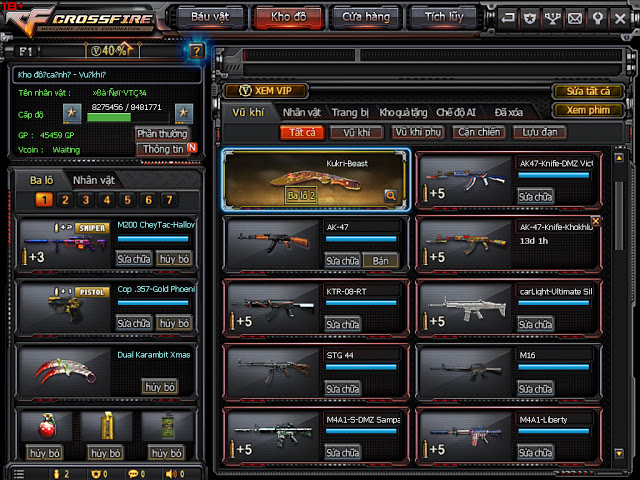The width and height of the screenshot is (640, 480).
Task: Open the Cửa hàng tab
Action: [x=366, y=17]
